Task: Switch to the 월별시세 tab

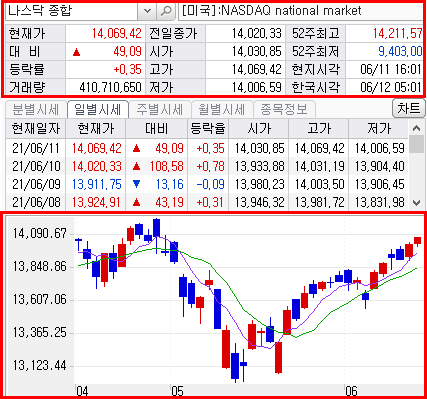Action: tap(222, 109)
